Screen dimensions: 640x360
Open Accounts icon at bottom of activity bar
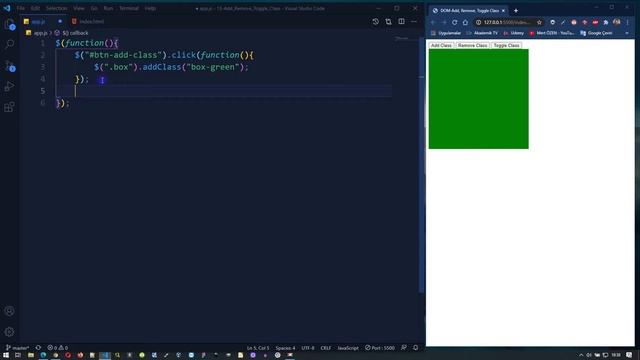[x=9, y=311]
